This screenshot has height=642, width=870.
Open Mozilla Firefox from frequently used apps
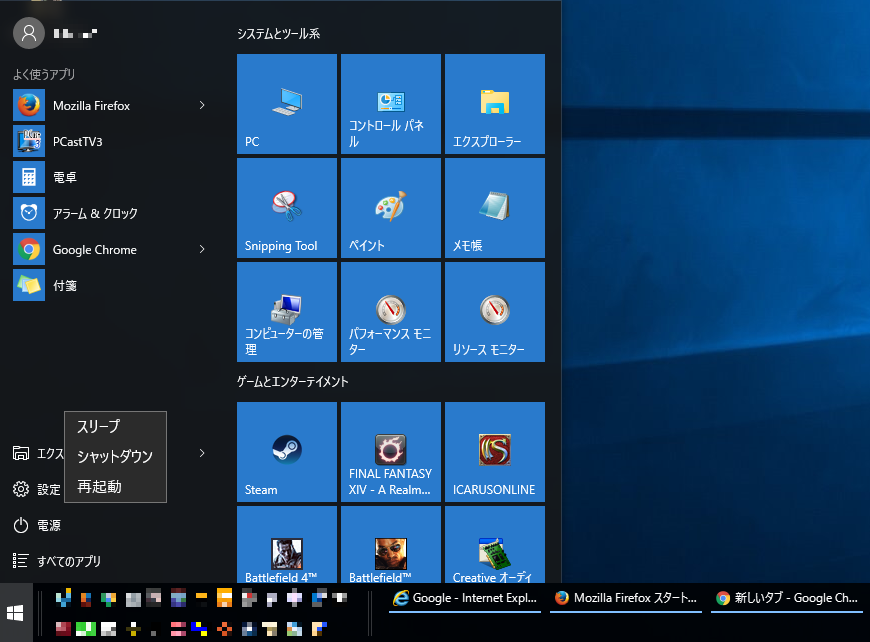tap(111, 105)
